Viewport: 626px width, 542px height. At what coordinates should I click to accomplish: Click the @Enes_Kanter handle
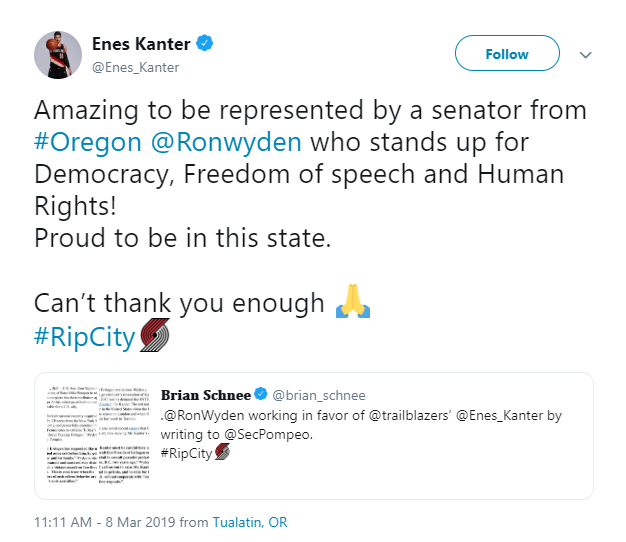tap(135, 67)
